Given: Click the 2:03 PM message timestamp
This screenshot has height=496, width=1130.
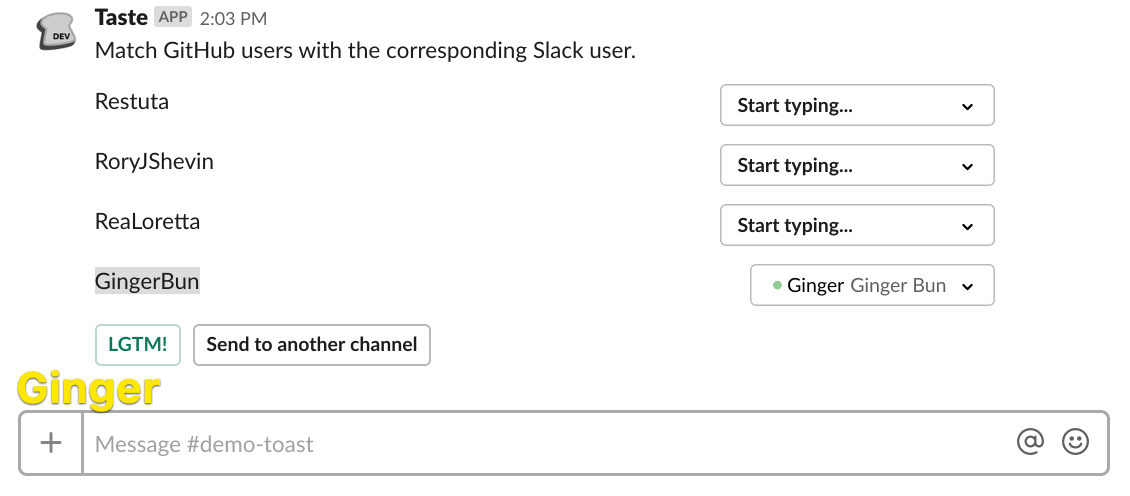Looking at the screenshot, I should click(x=233, y=19).
